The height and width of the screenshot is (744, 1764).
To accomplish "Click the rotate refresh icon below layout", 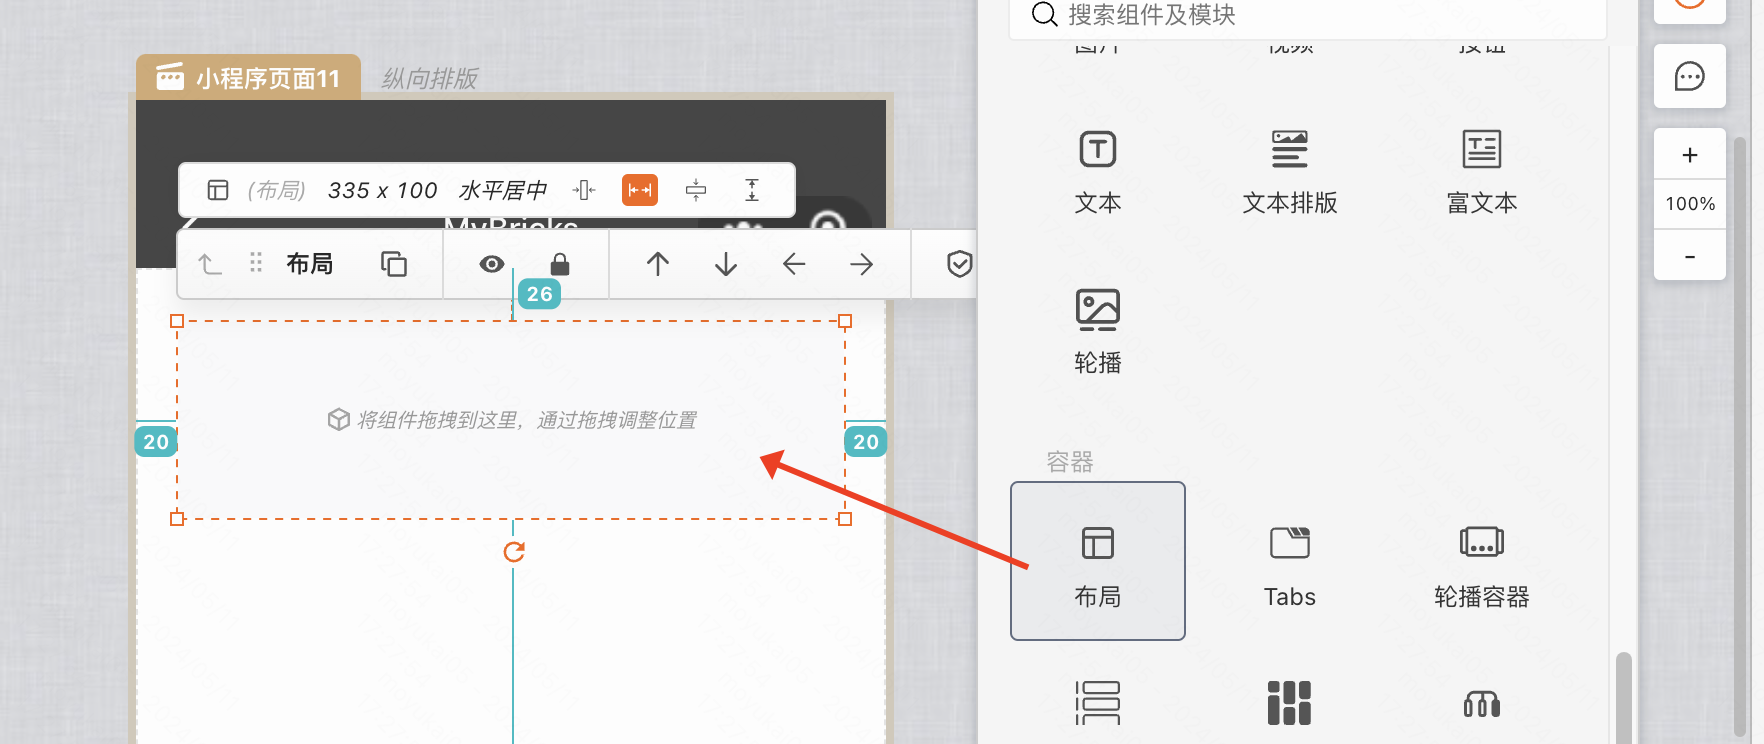I will 514,552.
